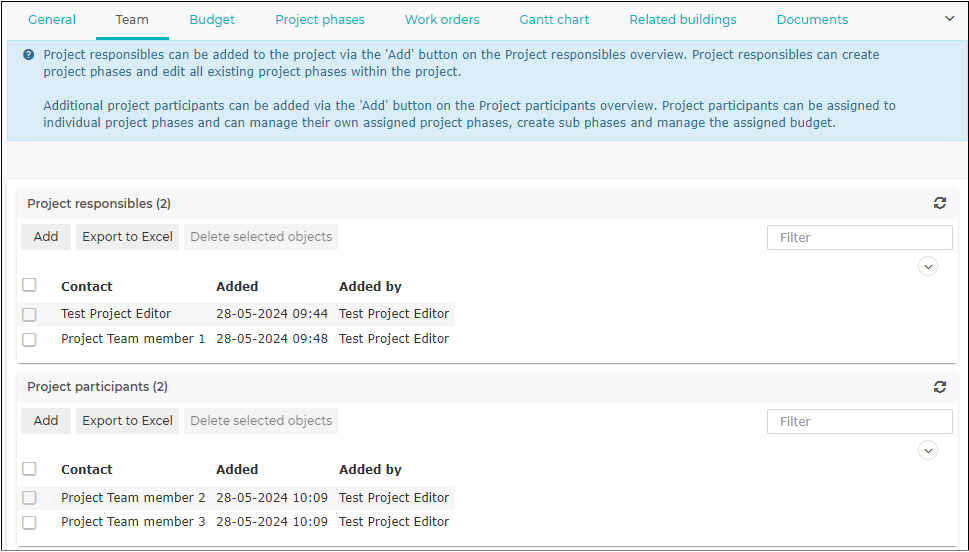
Task: Tick the checkbox for Project Team member 1
Action: [29, 339]
